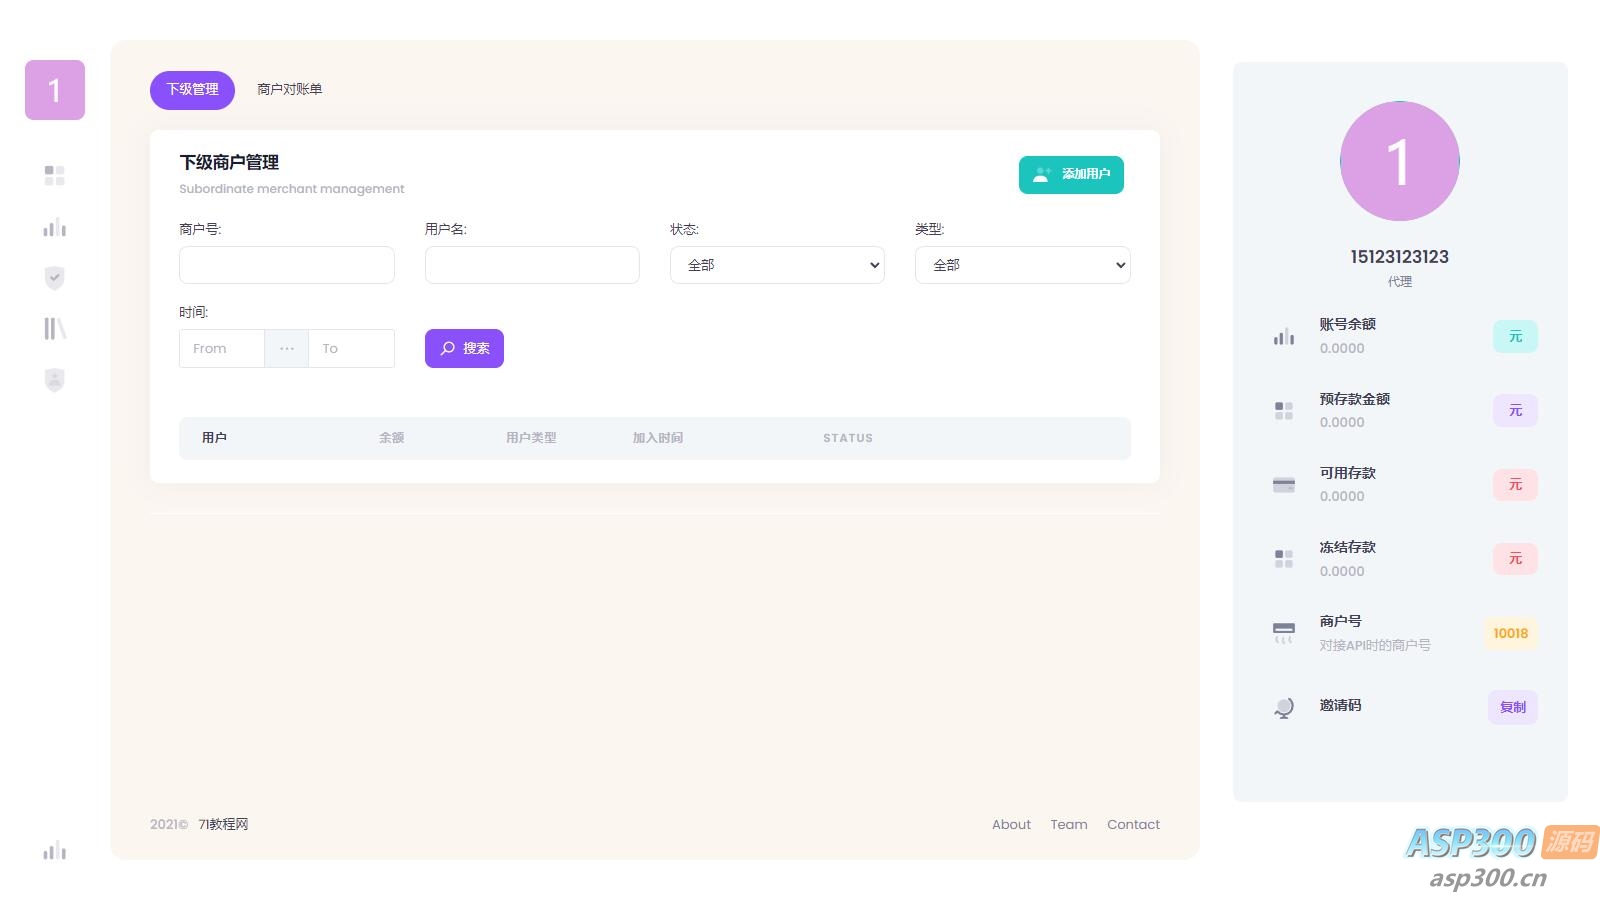
Task: Click the From date field
Action: coord(222,349)
